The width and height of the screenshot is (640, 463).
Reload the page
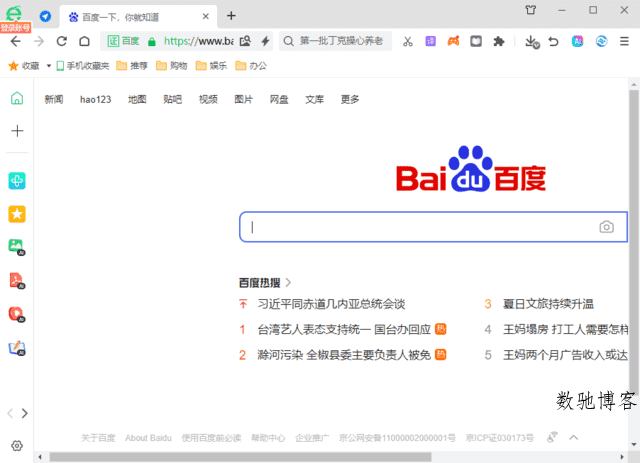62,41
